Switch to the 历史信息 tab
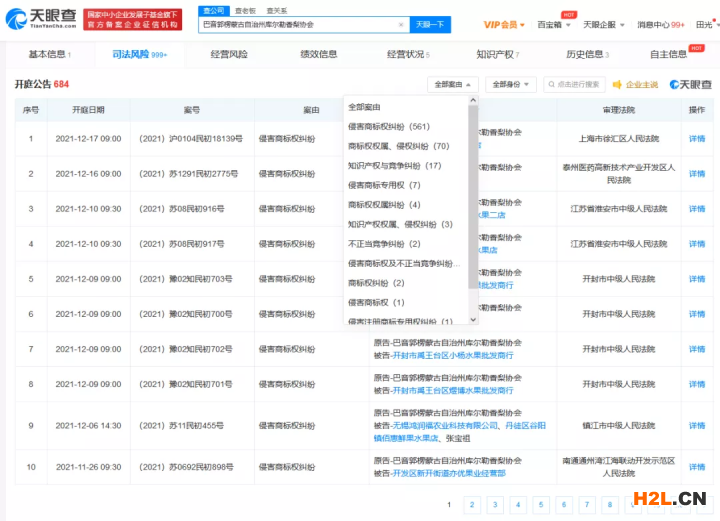The image size is (720, 521). click(587, 55)
